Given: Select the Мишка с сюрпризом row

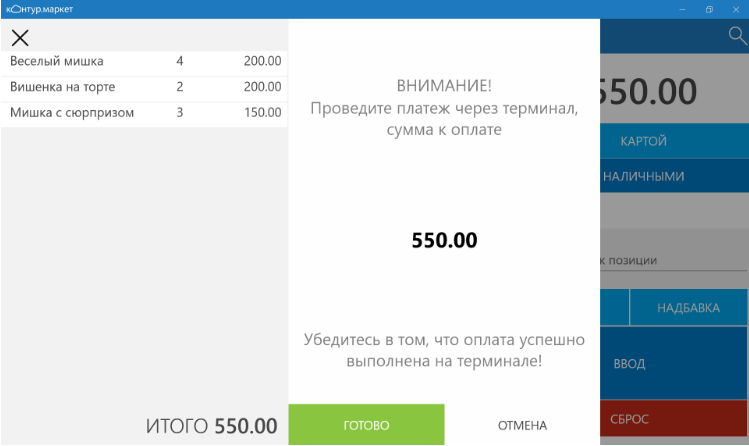Looking at the screenshot, I should (x=144, y=113).
